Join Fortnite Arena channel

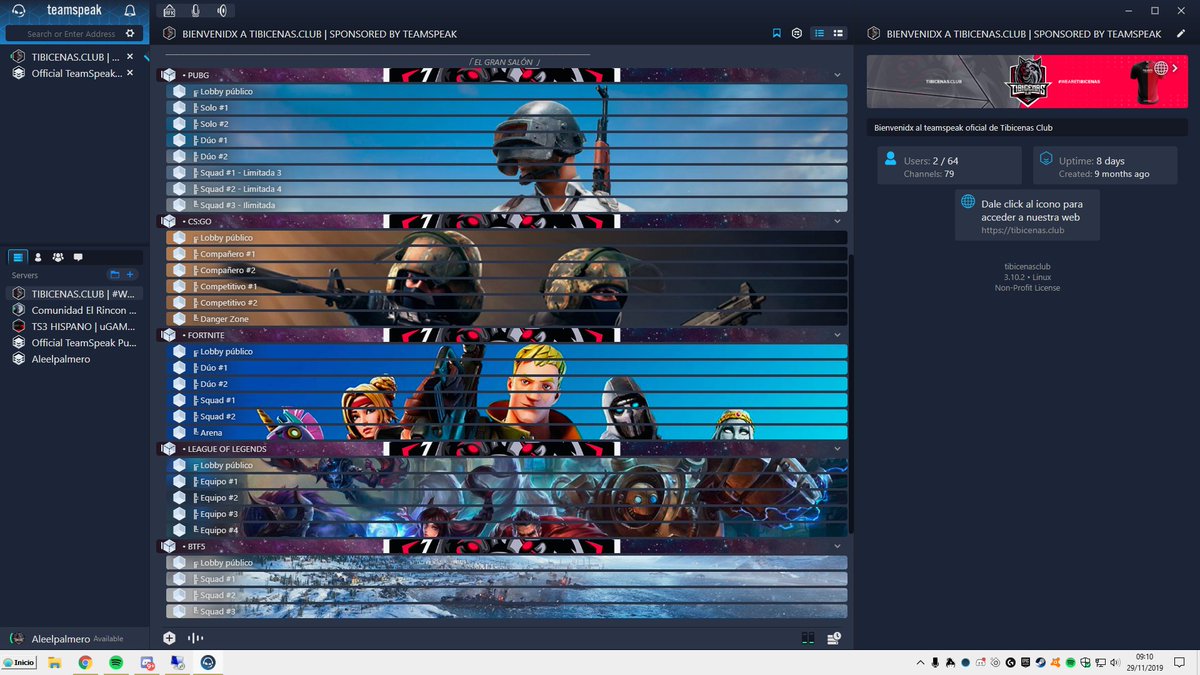pyautogui.click(x=507, y=432)
